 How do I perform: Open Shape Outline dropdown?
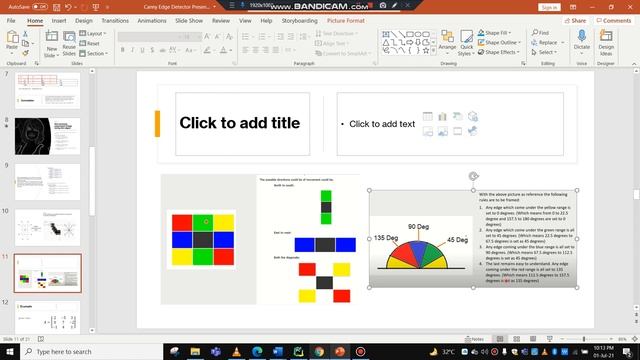tap(499, 42)
